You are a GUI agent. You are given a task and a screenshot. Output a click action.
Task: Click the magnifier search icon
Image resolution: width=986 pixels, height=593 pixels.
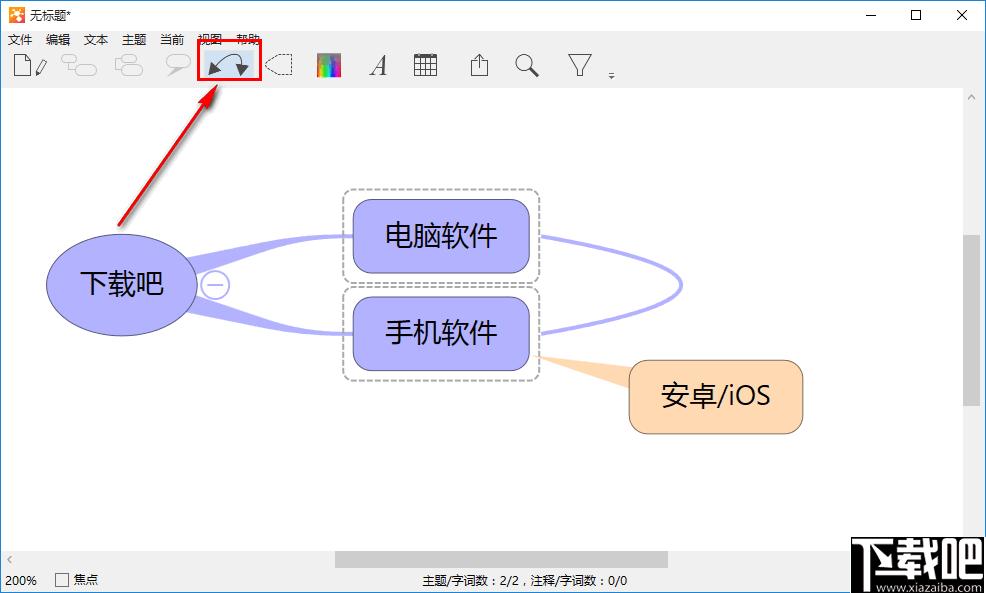click(x=526, y=65)
